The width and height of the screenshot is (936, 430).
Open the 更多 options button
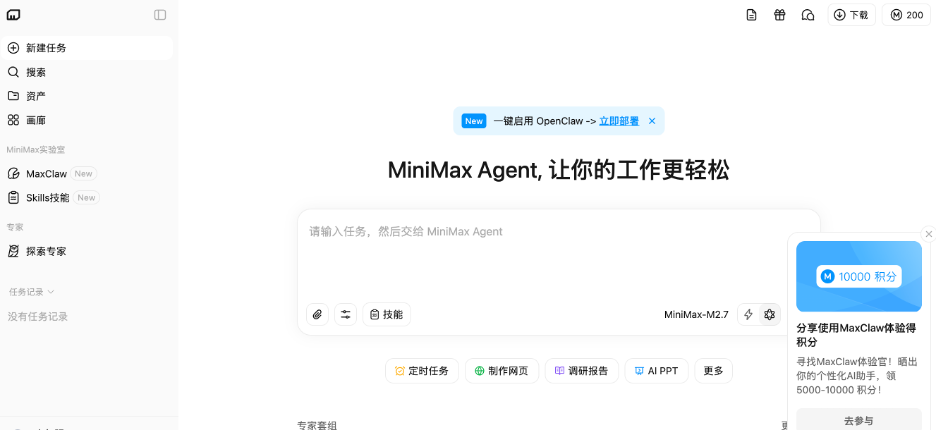pos(713,371)
